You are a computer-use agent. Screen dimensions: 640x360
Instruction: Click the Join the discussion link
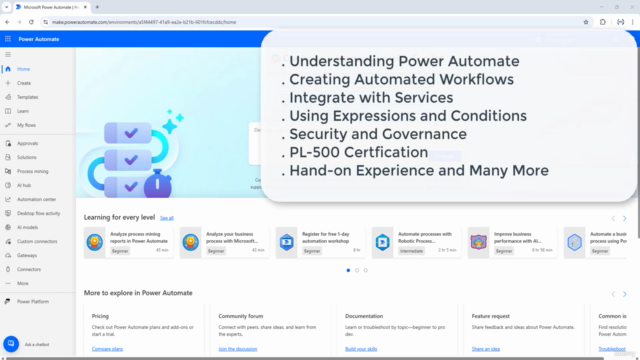(238, 349)
